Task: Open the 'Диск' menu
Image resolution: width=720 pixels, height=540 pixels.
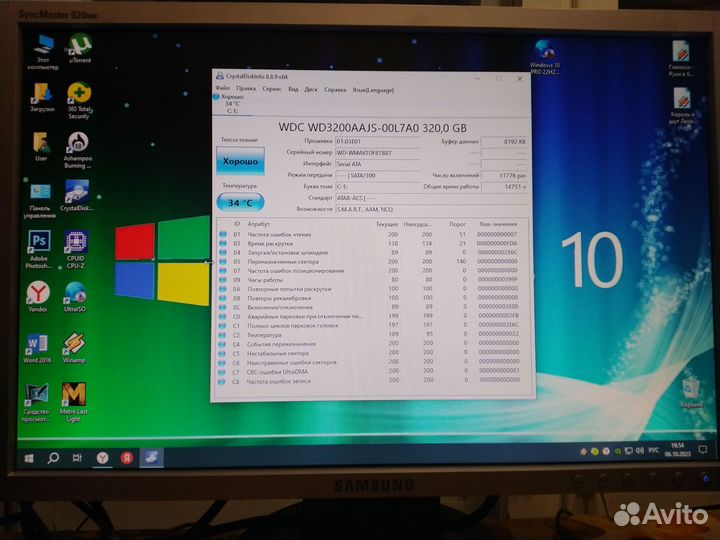Action: point(311,90)
